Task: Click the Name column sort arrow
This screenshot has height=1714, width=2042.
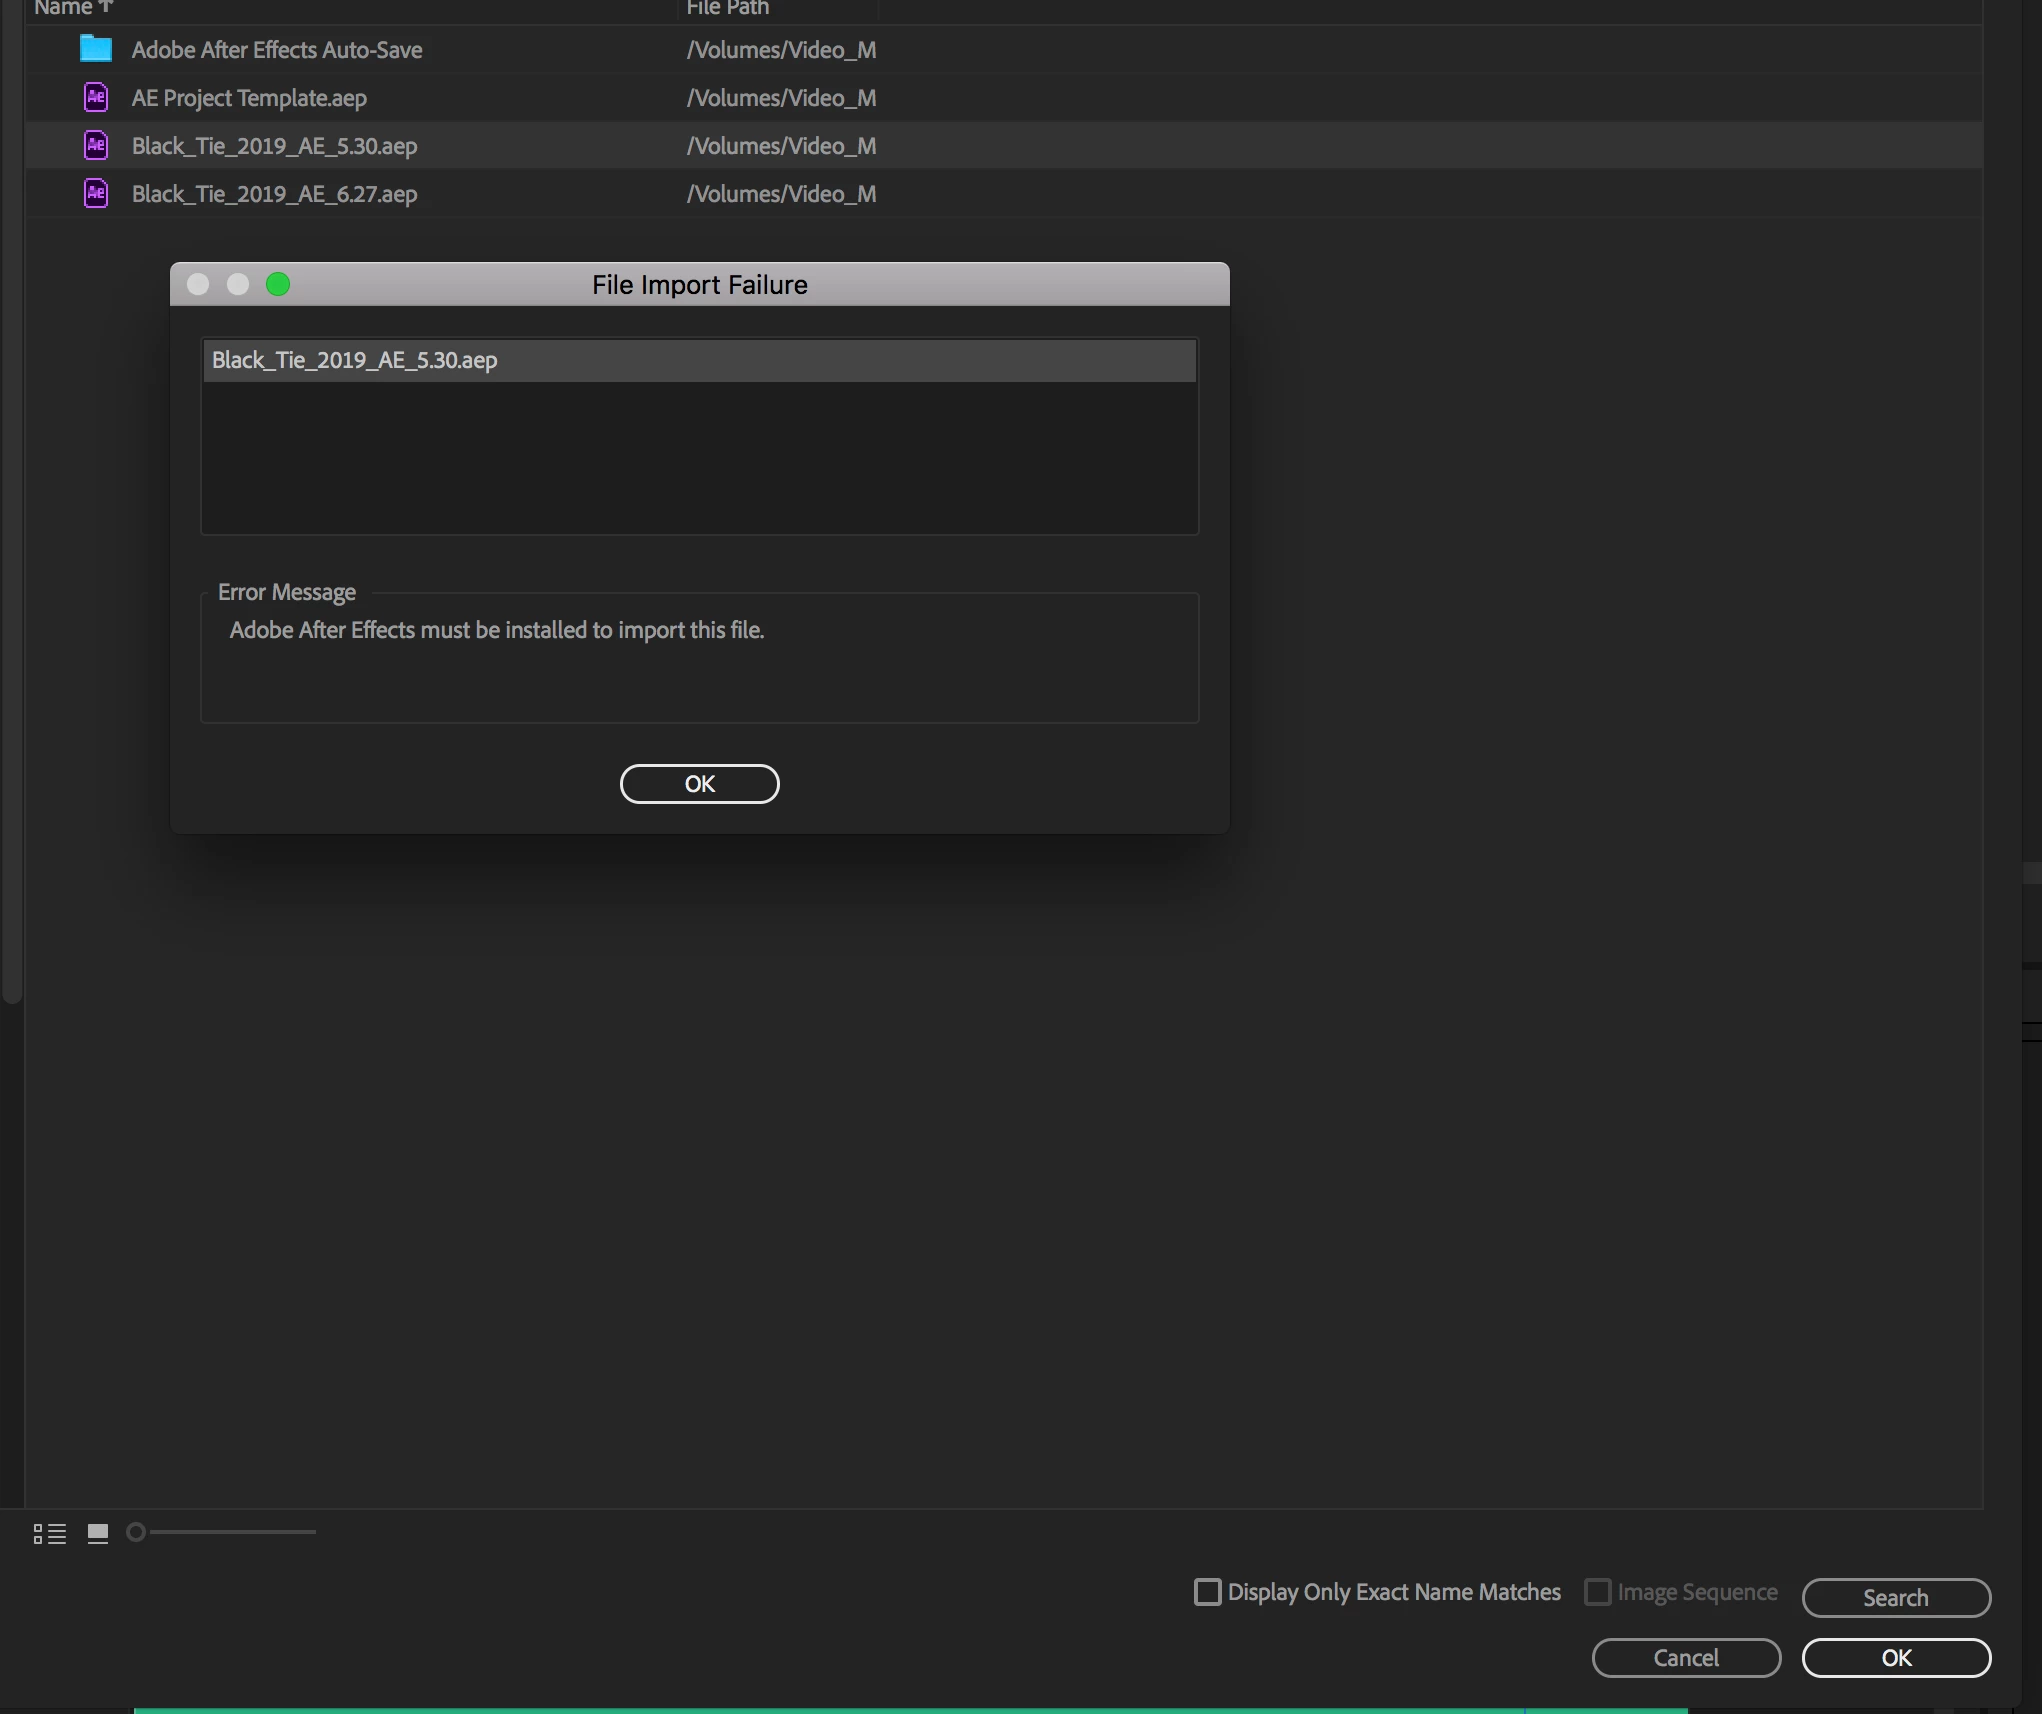Action: (x=106, y=7)
